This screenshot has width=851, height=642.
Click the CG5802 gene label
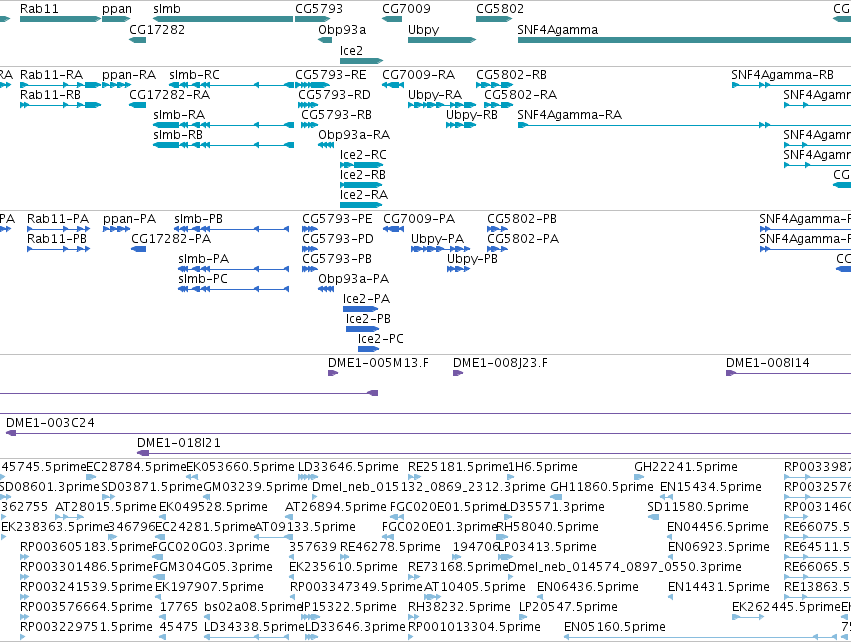pos(500,9)
